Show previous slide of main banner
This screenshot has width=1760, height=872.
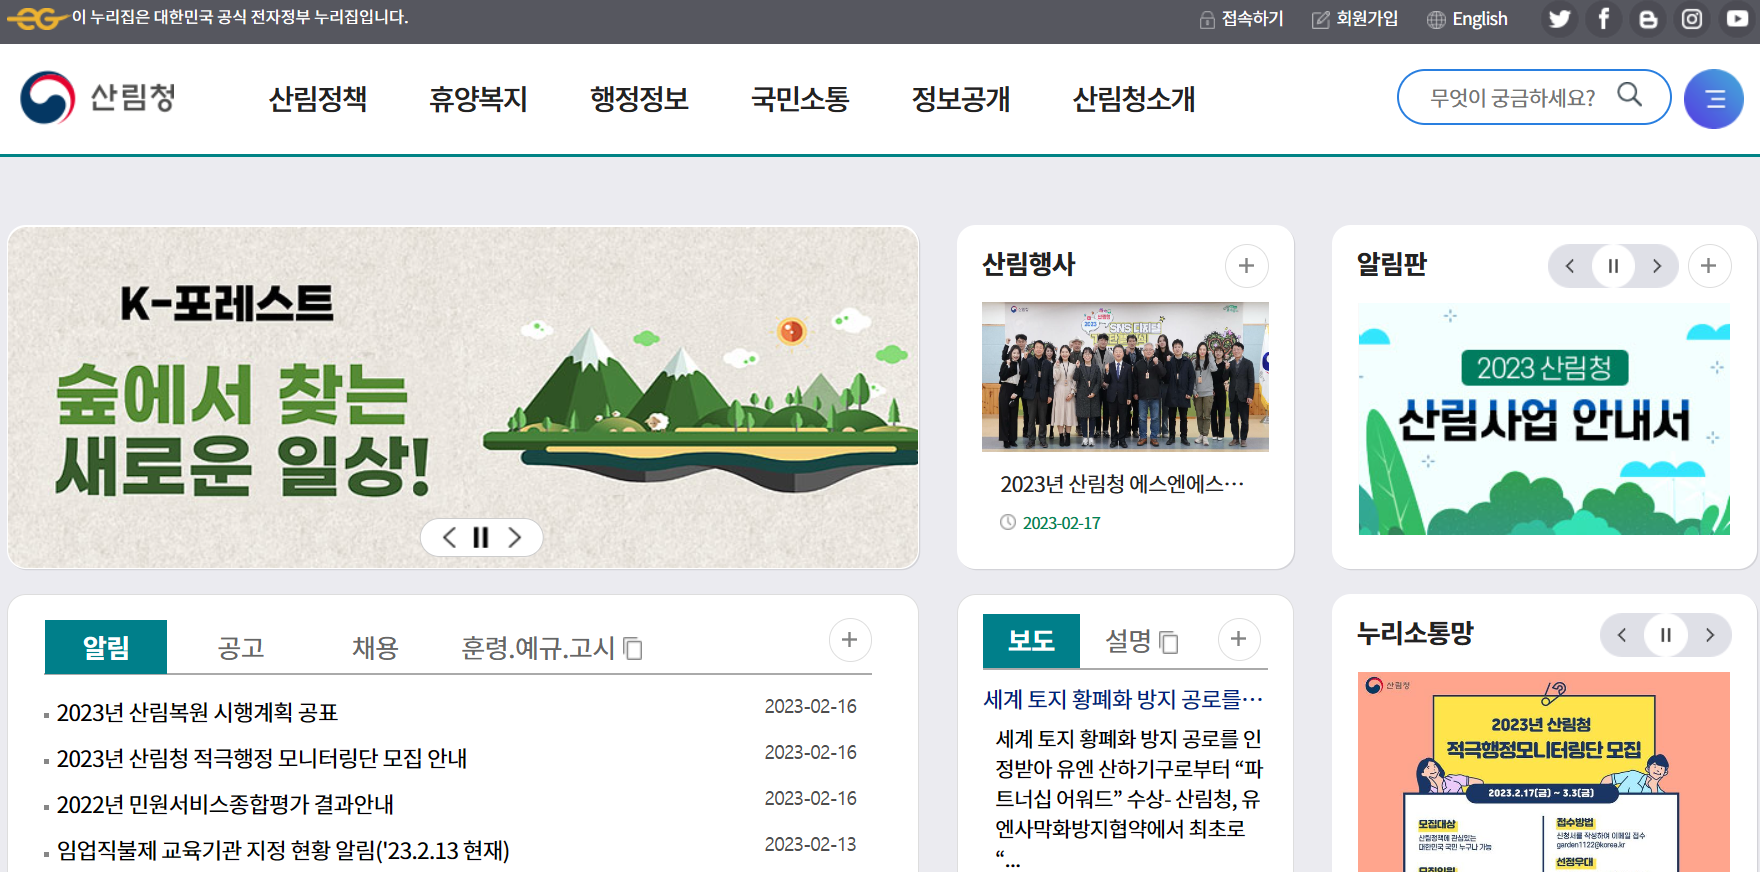450,538
